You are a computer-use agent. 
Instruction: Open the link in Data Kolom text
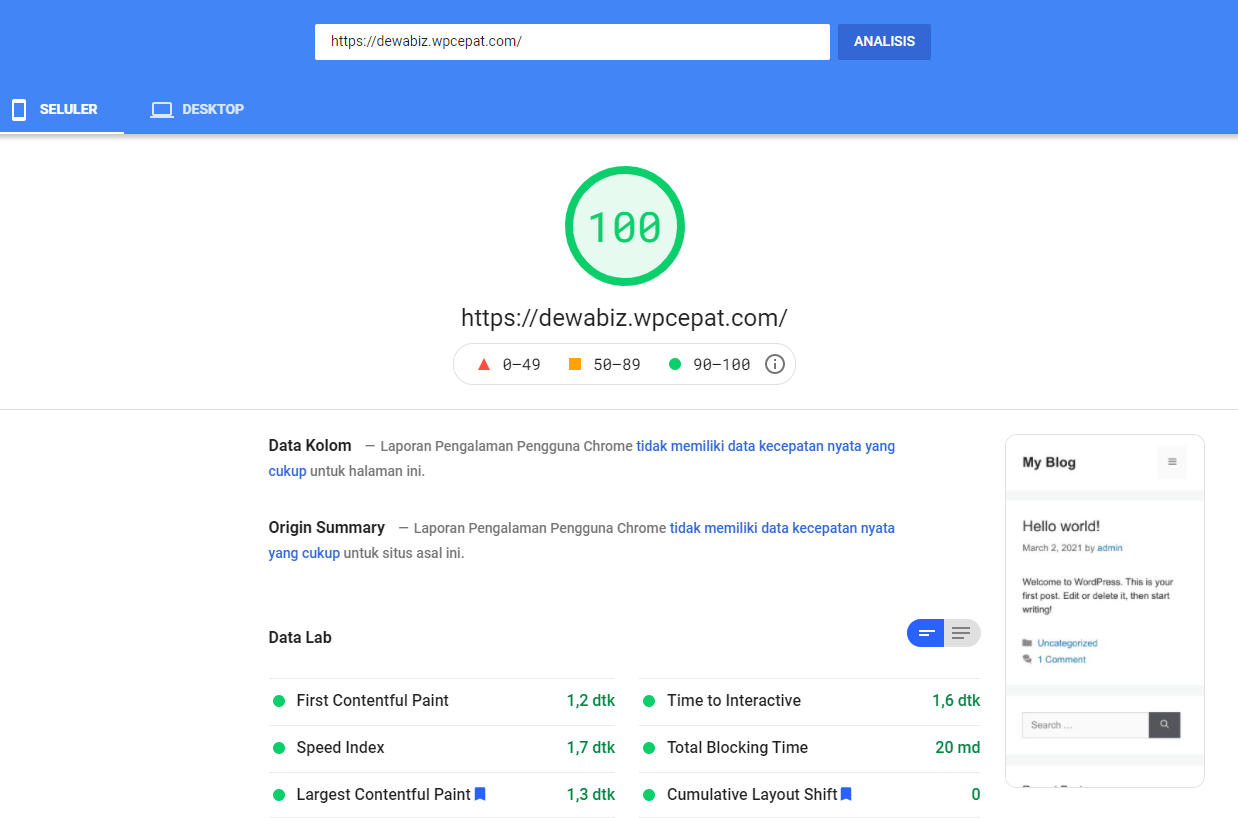point(765,446)
